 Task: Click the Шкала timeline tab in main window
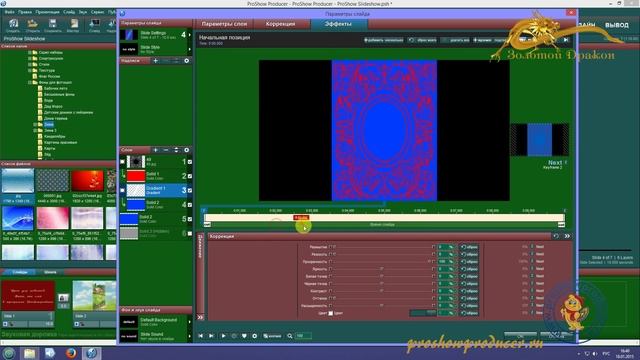coord(50,272)
